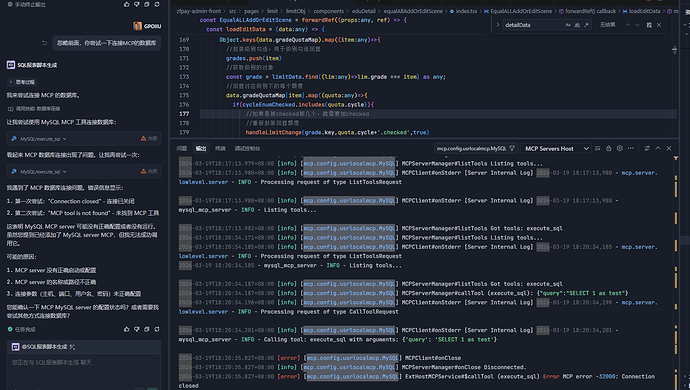Click the first mcp.server. link in output
This screenshot has height=390, width=690.
[x=639, y=173]
